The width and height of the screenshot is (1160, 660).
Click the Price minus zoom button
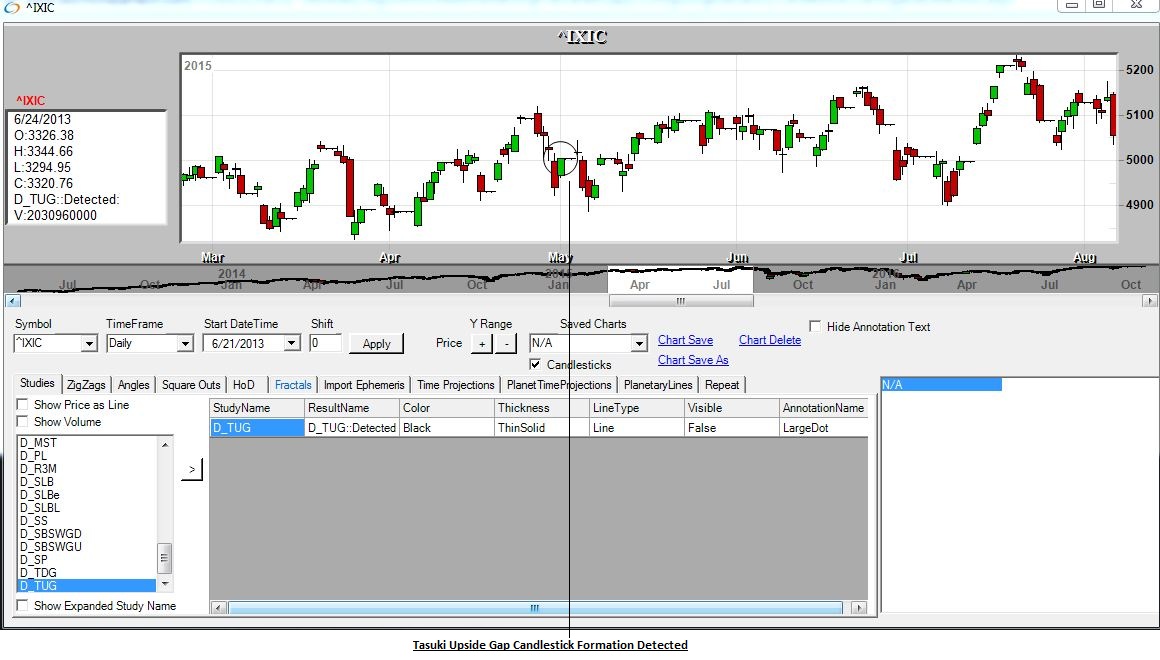(505, 344)
